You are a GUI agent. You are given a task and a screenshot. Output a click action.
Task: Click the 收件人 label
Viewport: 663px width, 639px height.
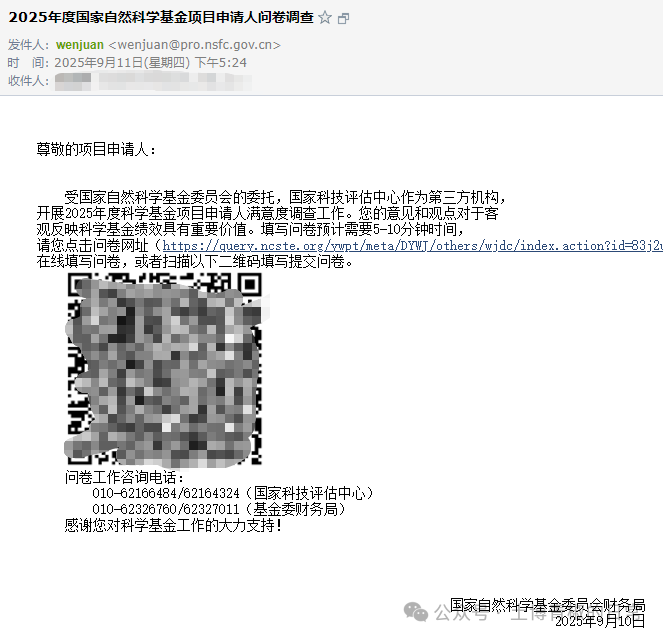click(x=28, y=80)
